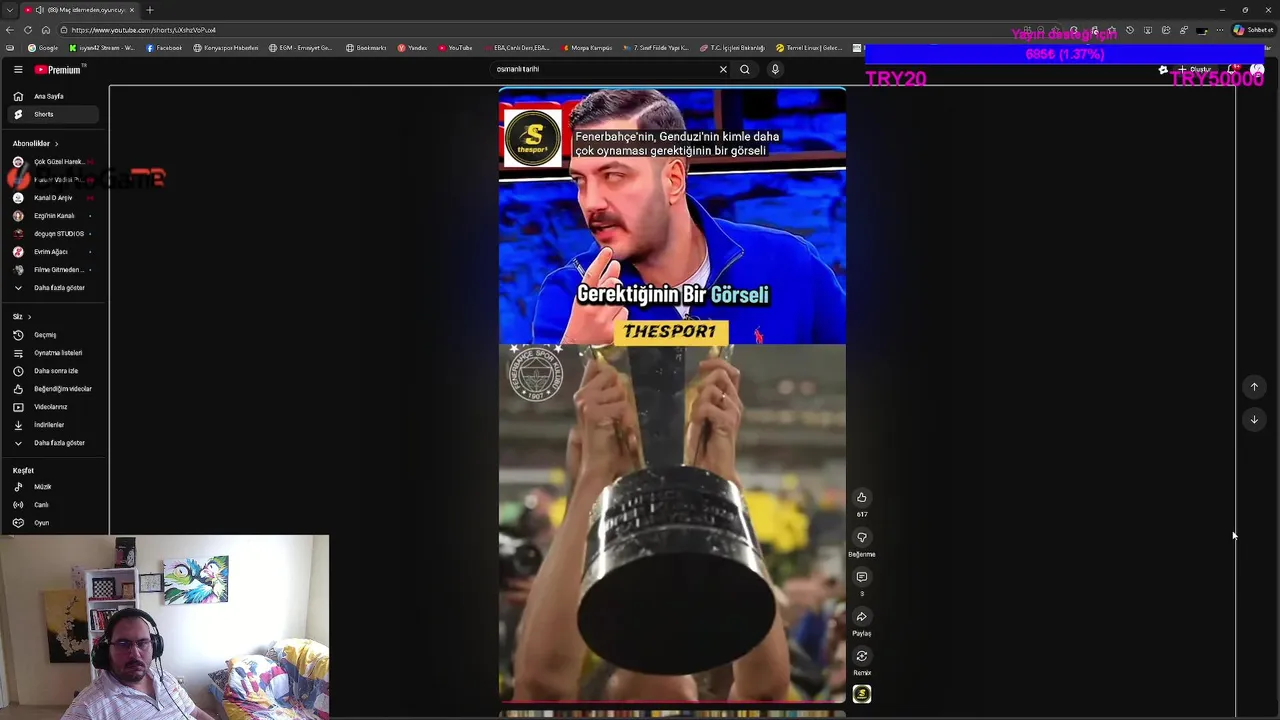The height and width of the screenshot is (720, 1280).
Task: Open Evrim Ağacı channel
Action: (x=55, y=252)
